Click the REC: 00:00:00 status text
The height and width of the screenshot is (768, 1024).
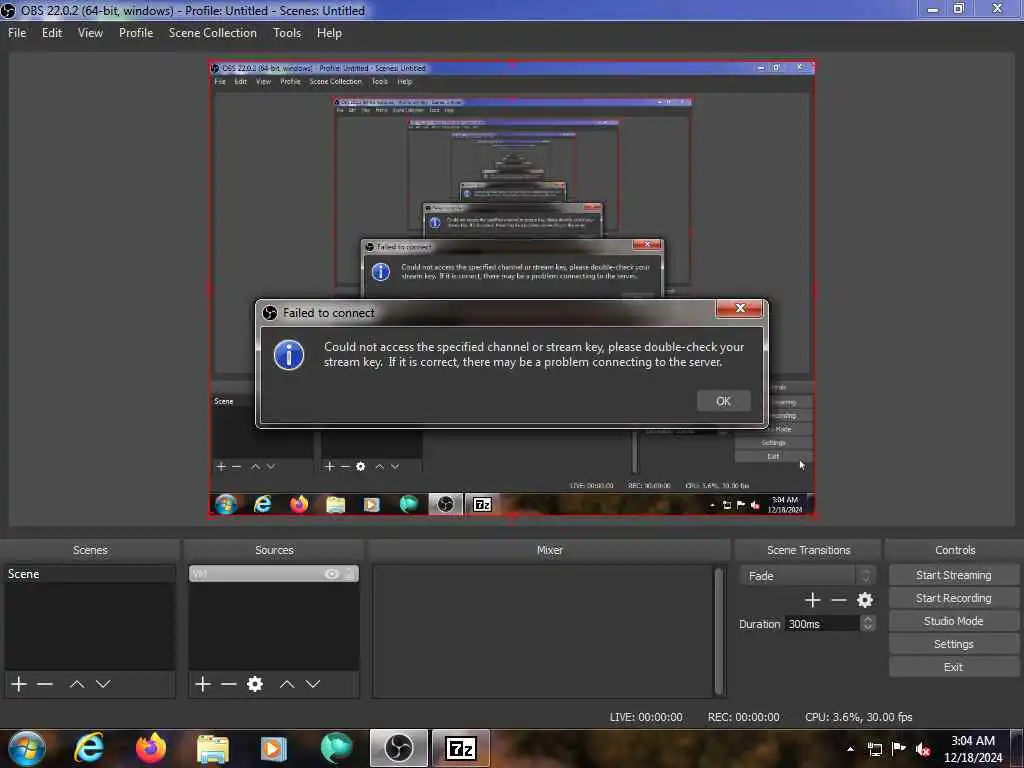coord(743,717)
